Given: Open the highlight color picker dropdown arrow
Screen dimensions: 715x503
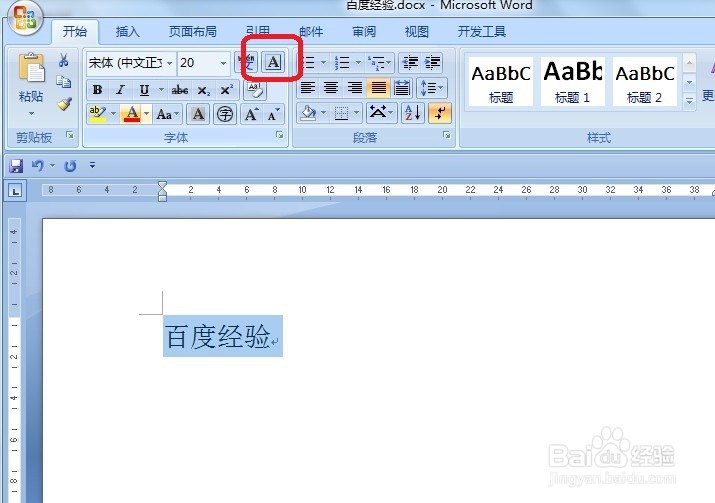Looking at the screenshot, I should click(x=113, y=114).
